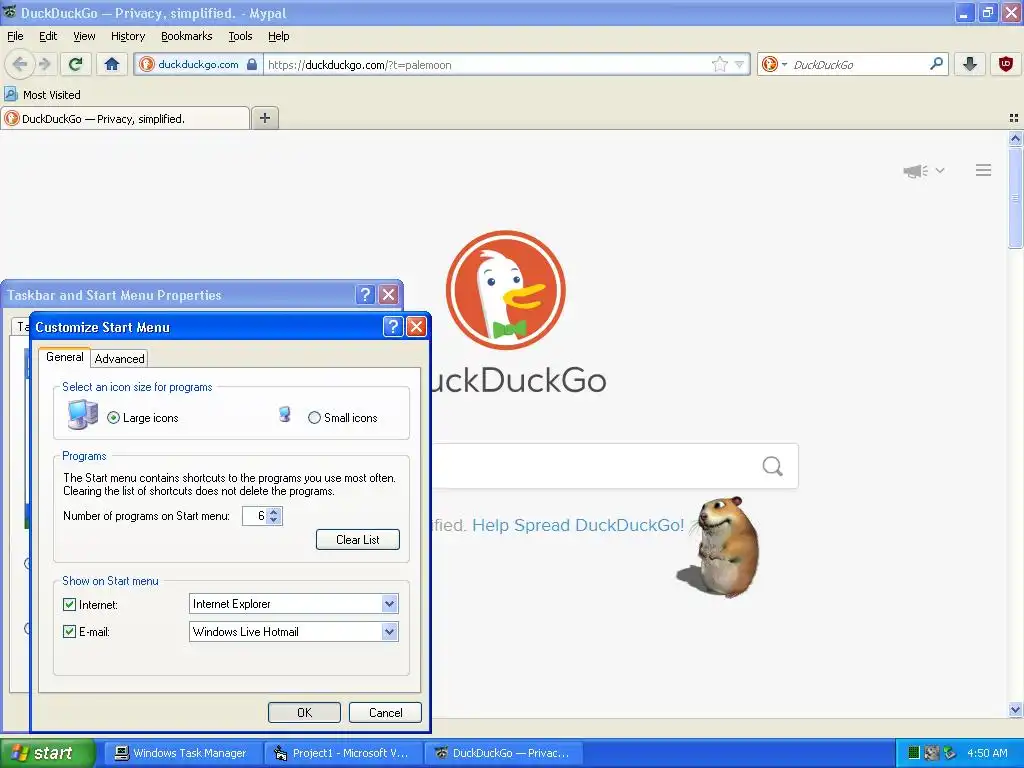Click the padlock site security icon
Image resolution: width=1024 pixels, height=768 pixels.
coord(252,64)
